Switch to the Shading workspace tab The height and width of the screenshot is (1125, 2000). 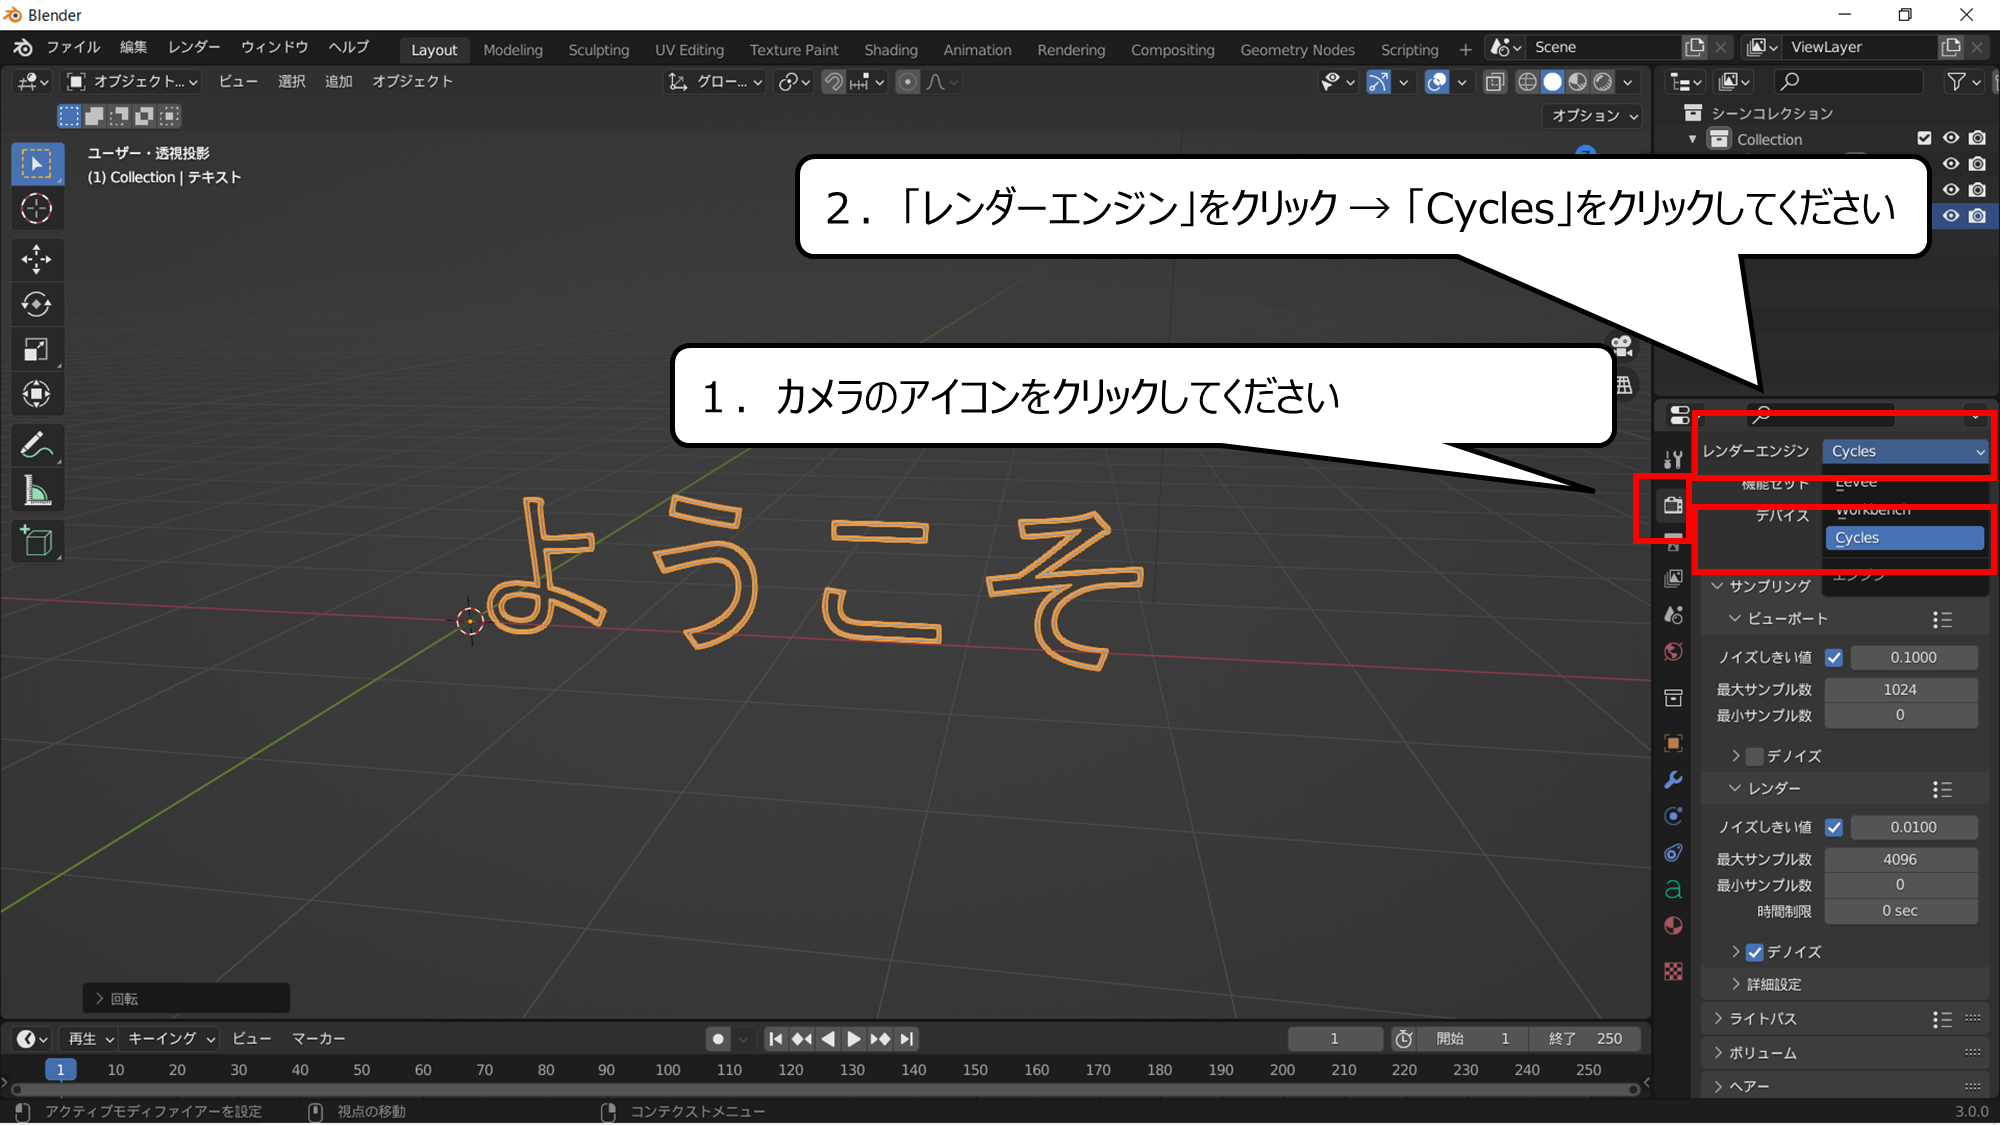(891, 50)
